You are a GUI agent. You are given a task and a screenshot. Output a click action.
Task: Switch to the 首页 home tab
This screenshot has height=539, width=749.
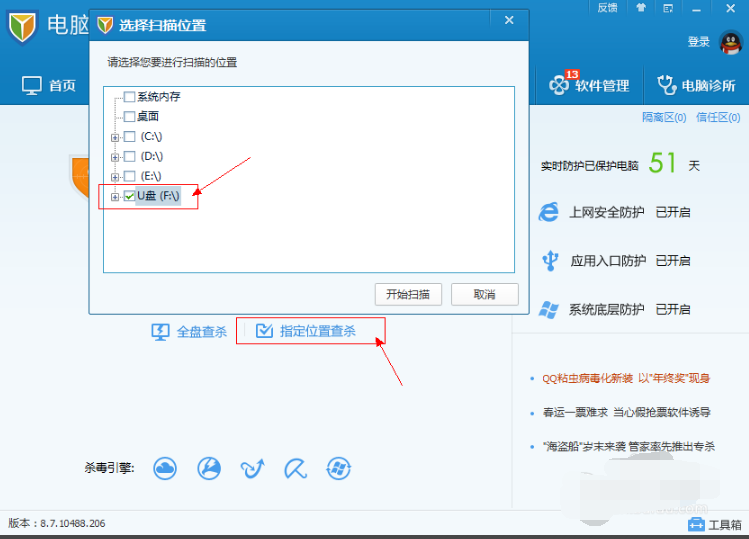(x=50, y=85)
